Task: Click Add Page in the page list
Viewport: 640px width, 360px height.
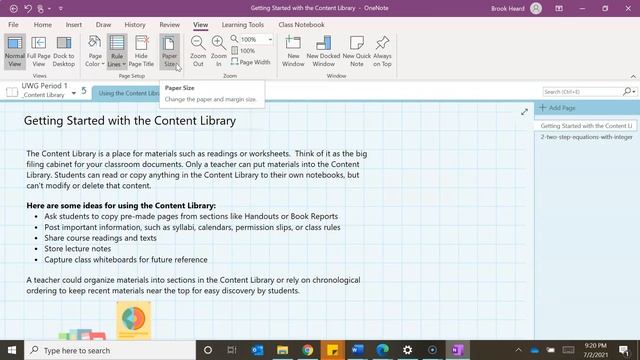Action: coord(558,108)
